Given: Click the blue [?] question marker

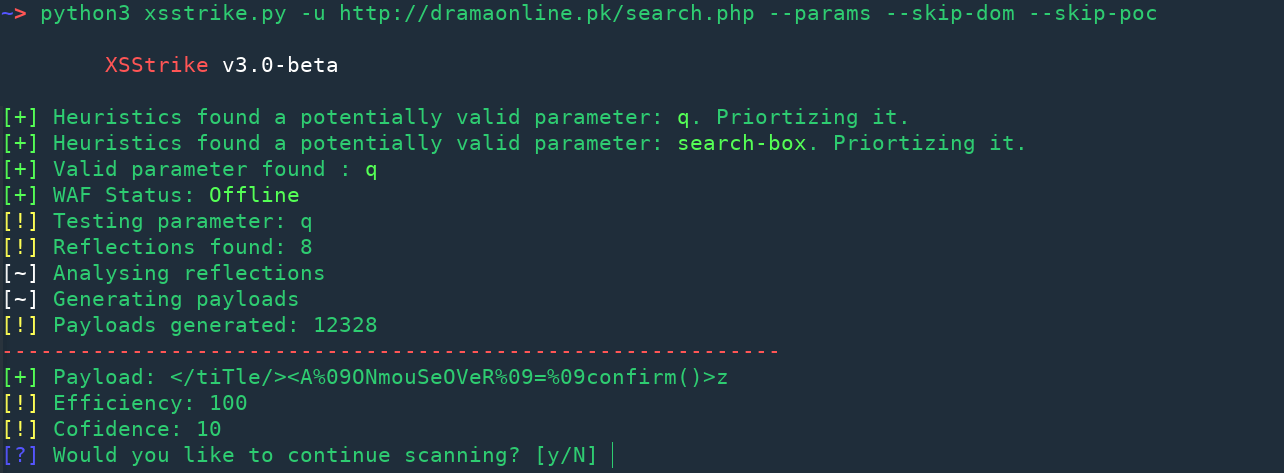Looking at the screenshot, I should point(20,455).
